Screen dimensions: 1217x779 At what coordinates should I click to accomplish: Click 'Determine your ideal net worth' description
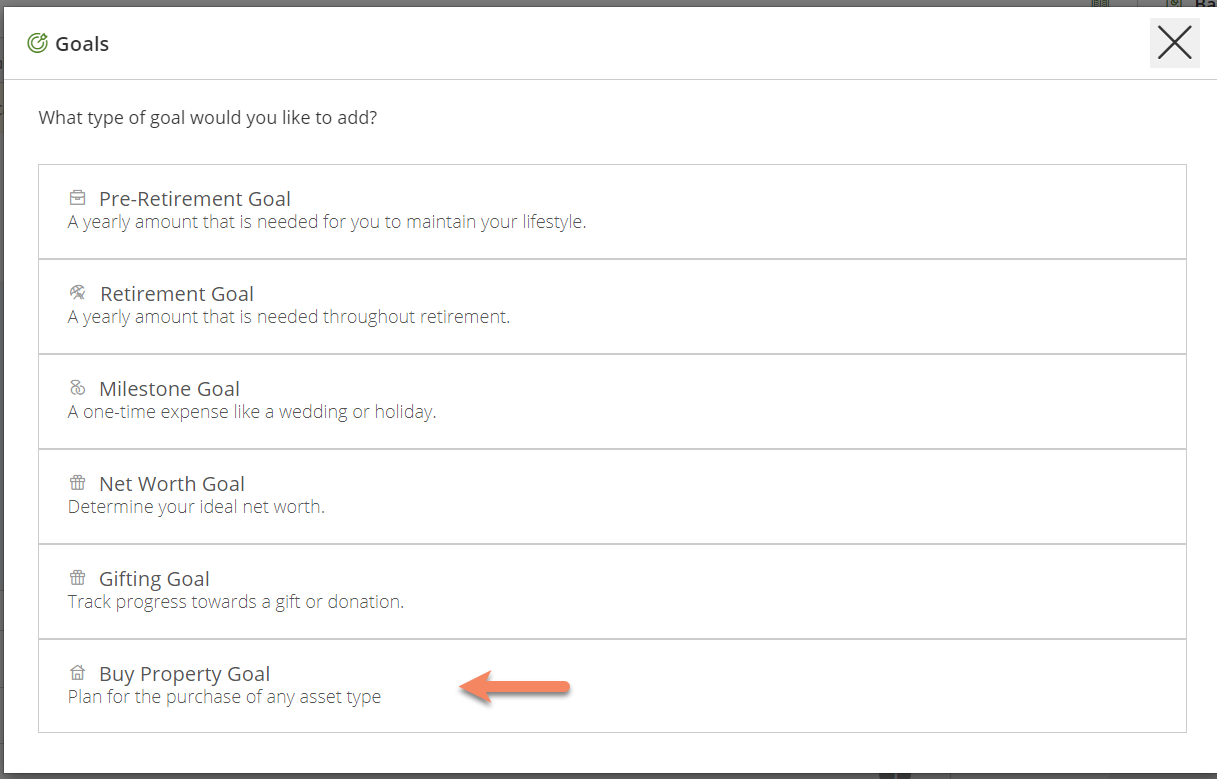(196, 507)
